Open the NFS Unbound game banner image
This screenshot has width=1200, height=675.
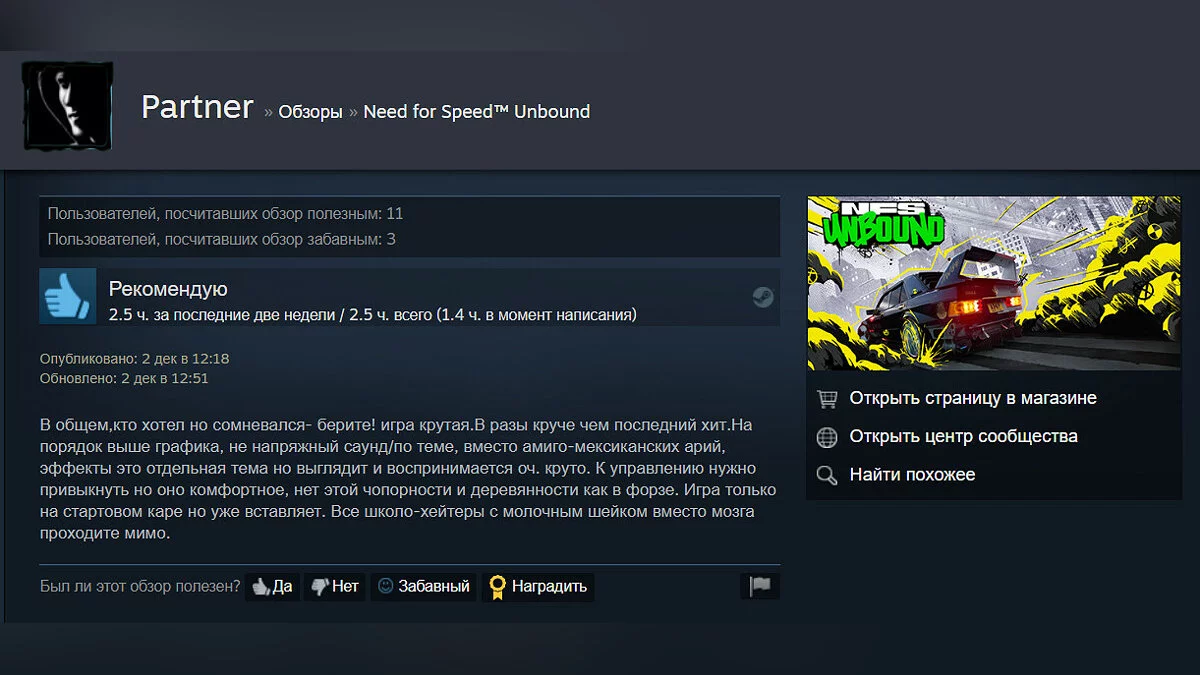(x=994, y=283)
